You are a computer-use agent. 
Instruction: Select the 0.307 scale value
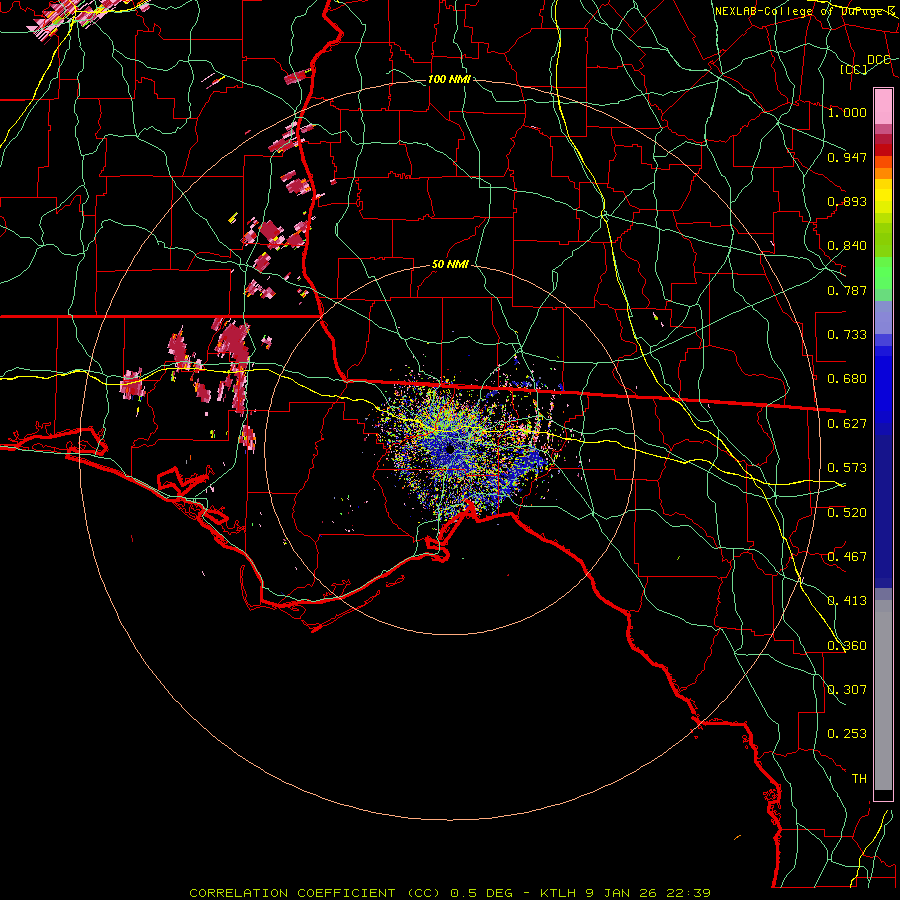coord(847,690)
